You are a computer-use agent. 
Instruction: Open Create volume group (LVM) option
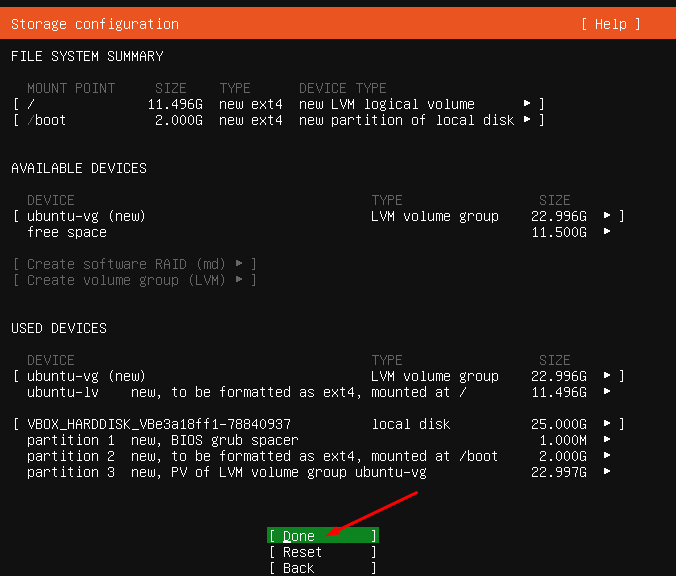[135, 280]
